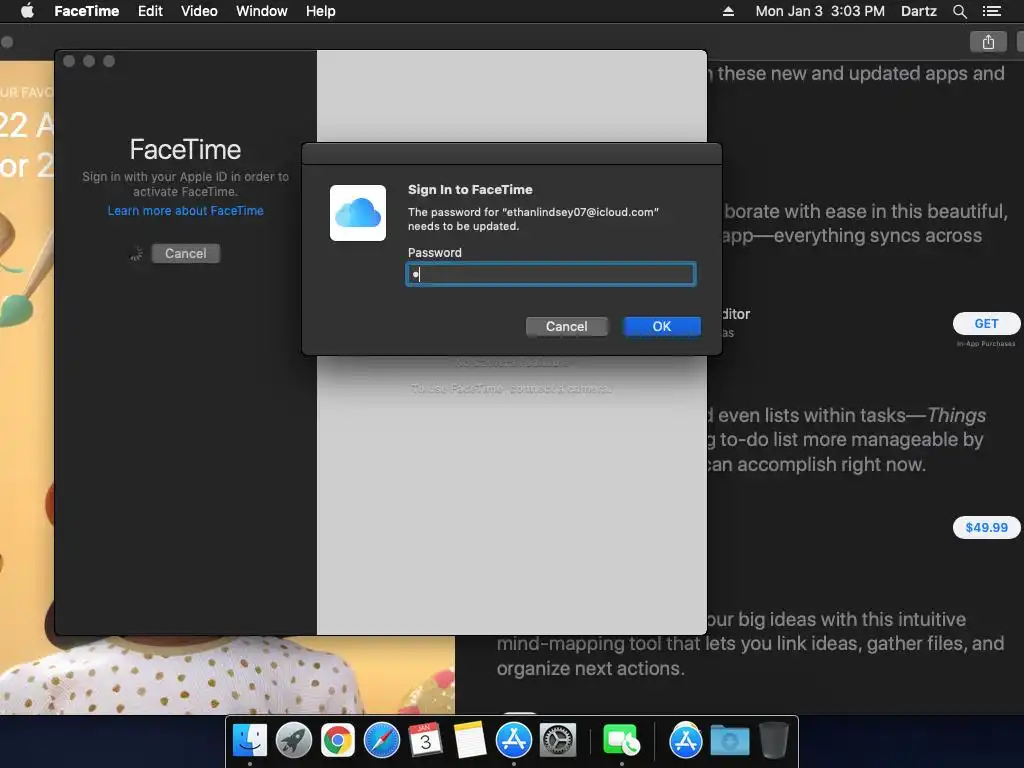The height and width of the screenshot is (768, 1024).
Task: Open Notification Center list icon
Action: [x=992, y=11]
